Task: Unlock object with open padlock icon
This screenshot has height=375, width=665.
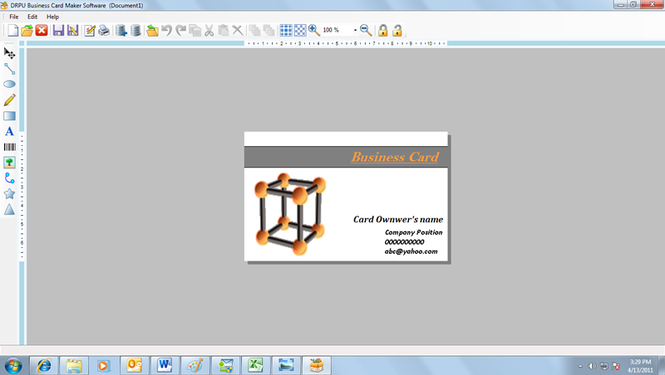Action: (x=397, y=31)
